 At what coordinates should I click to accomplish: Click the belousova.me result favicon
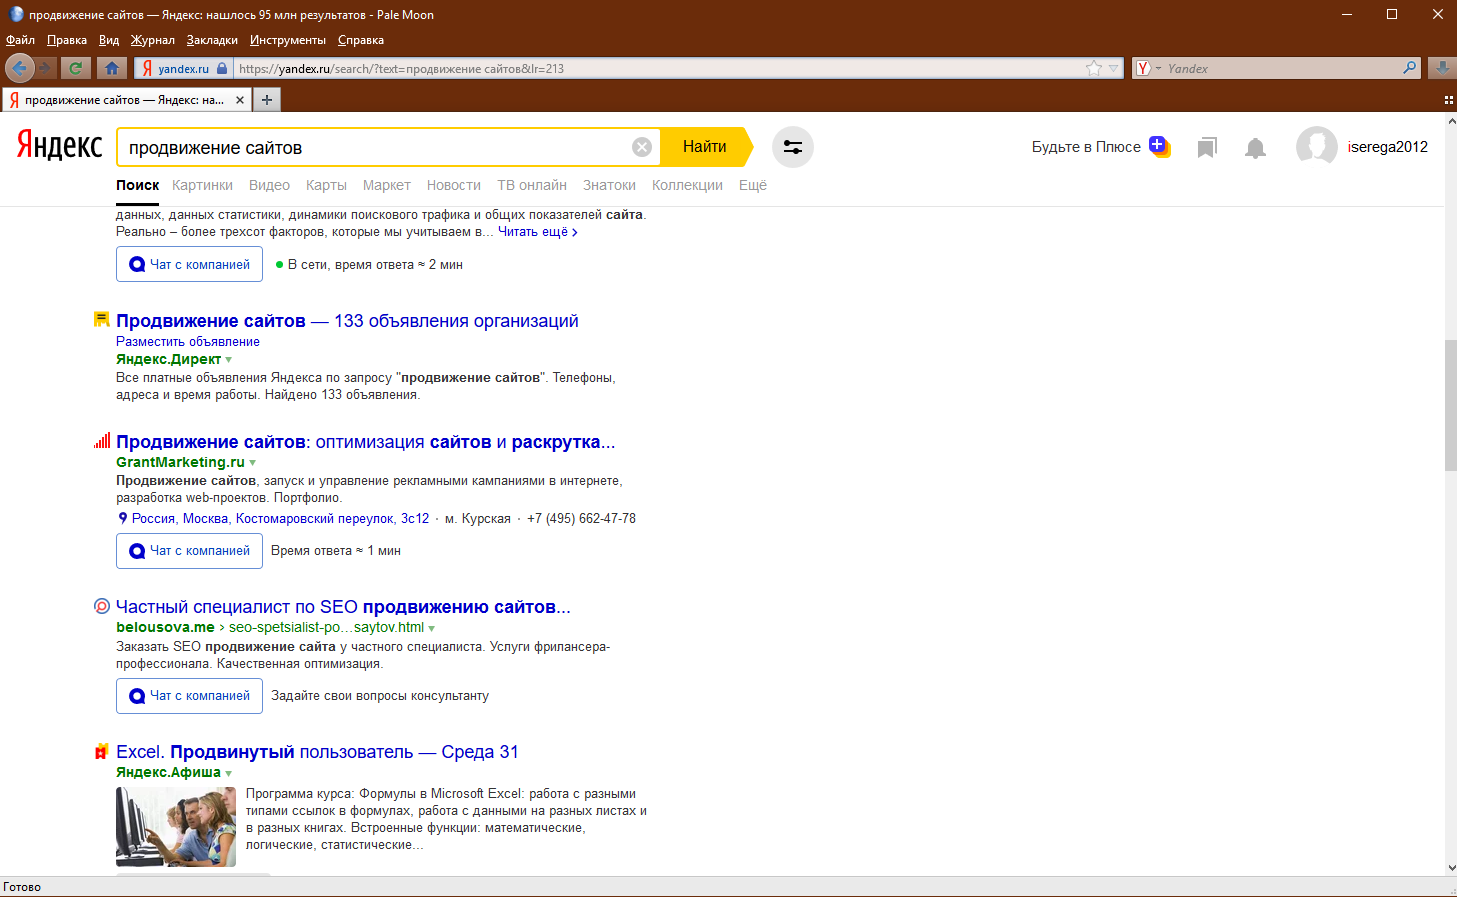coord(101,606)
